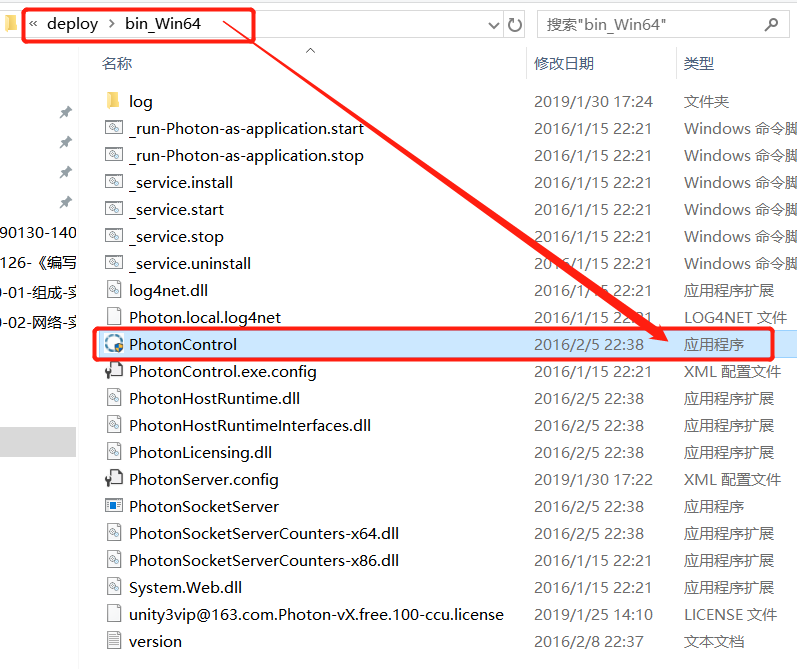Click the LOG4NET 文件 type cell

pos(735,317)
